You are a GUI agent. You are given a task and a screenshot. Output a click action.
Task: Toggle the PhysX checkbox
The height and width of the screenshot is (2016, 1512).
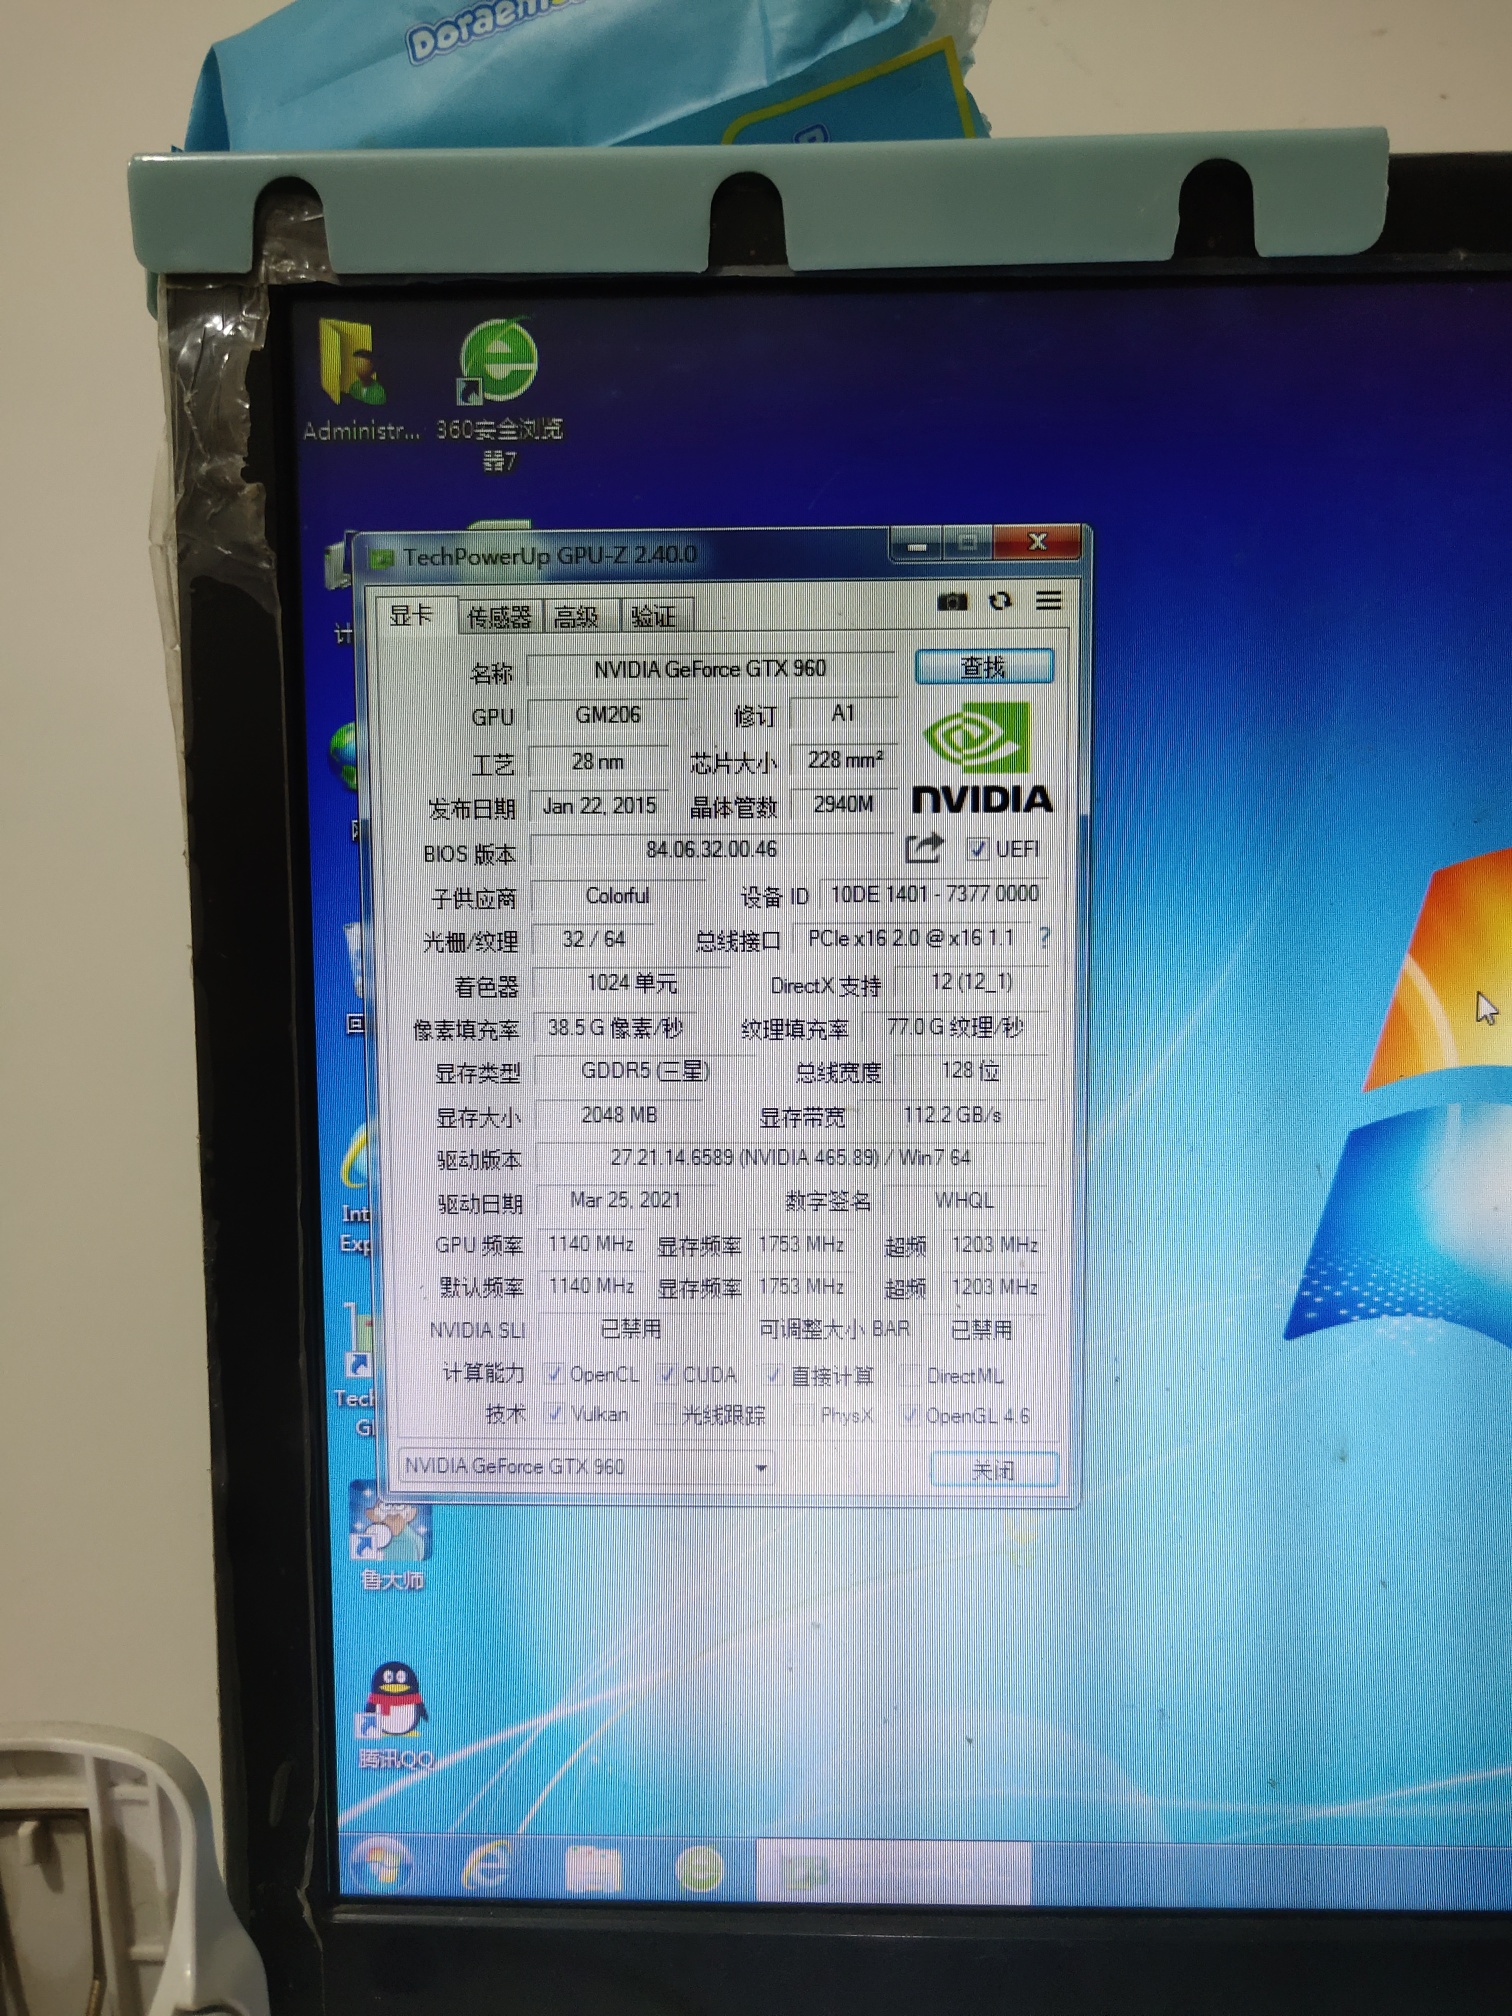803,1415
